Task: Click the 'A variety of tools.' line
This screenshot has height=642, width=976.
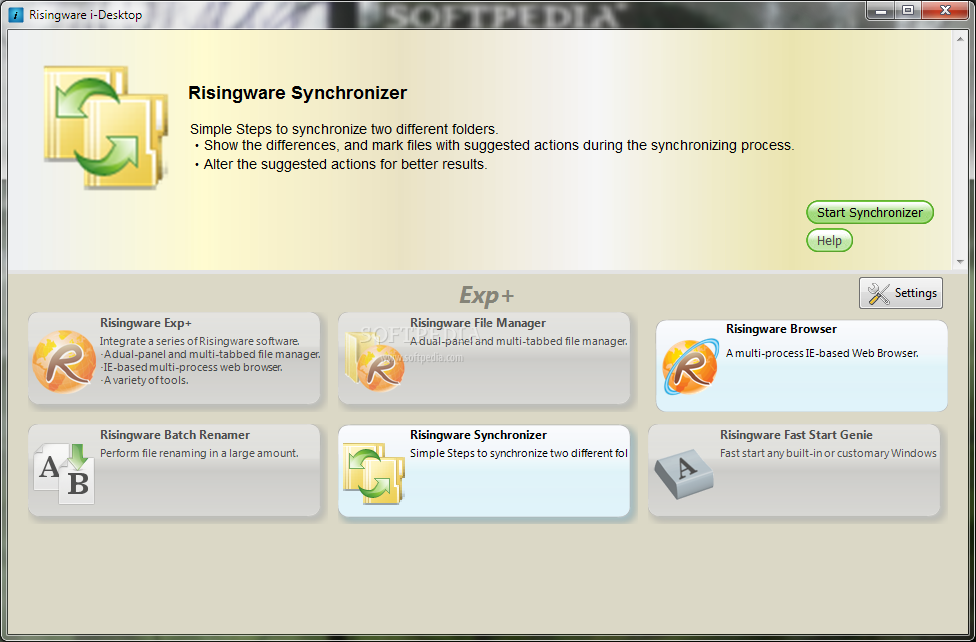Action: click(x=144, y=380)
